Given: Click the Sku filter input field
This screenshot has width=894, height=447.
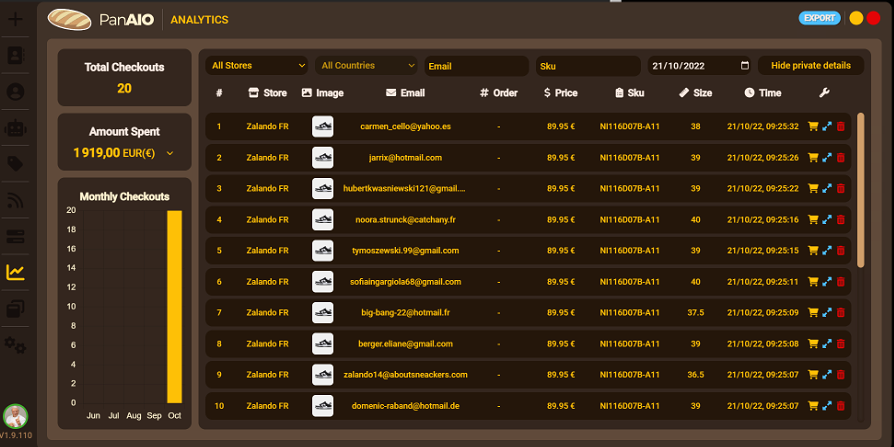Looking at the screenshot, I should coord(588,66).
